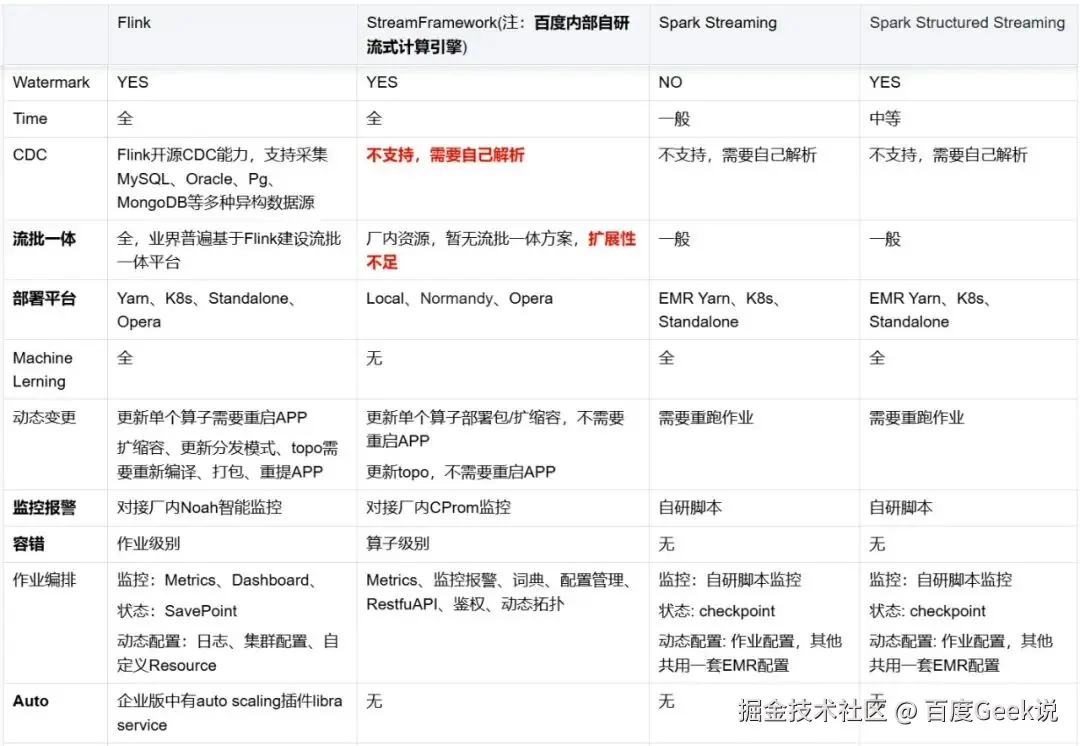Select the 作业编排 row label

point(42,579)
